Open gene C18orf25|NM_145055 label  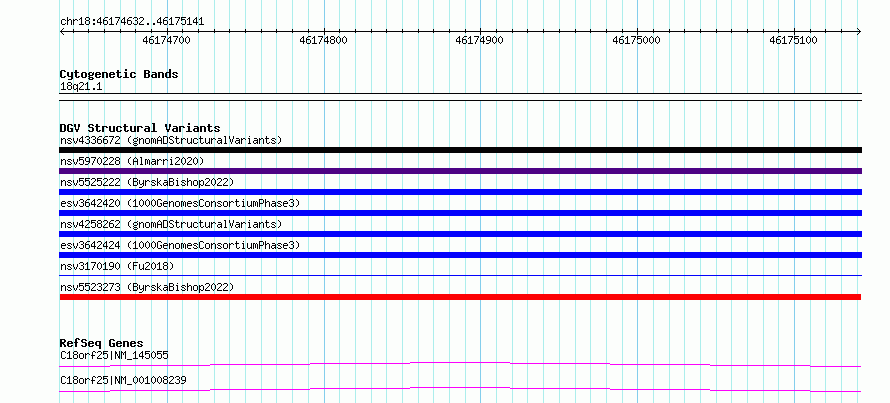[x=114, y=355]
